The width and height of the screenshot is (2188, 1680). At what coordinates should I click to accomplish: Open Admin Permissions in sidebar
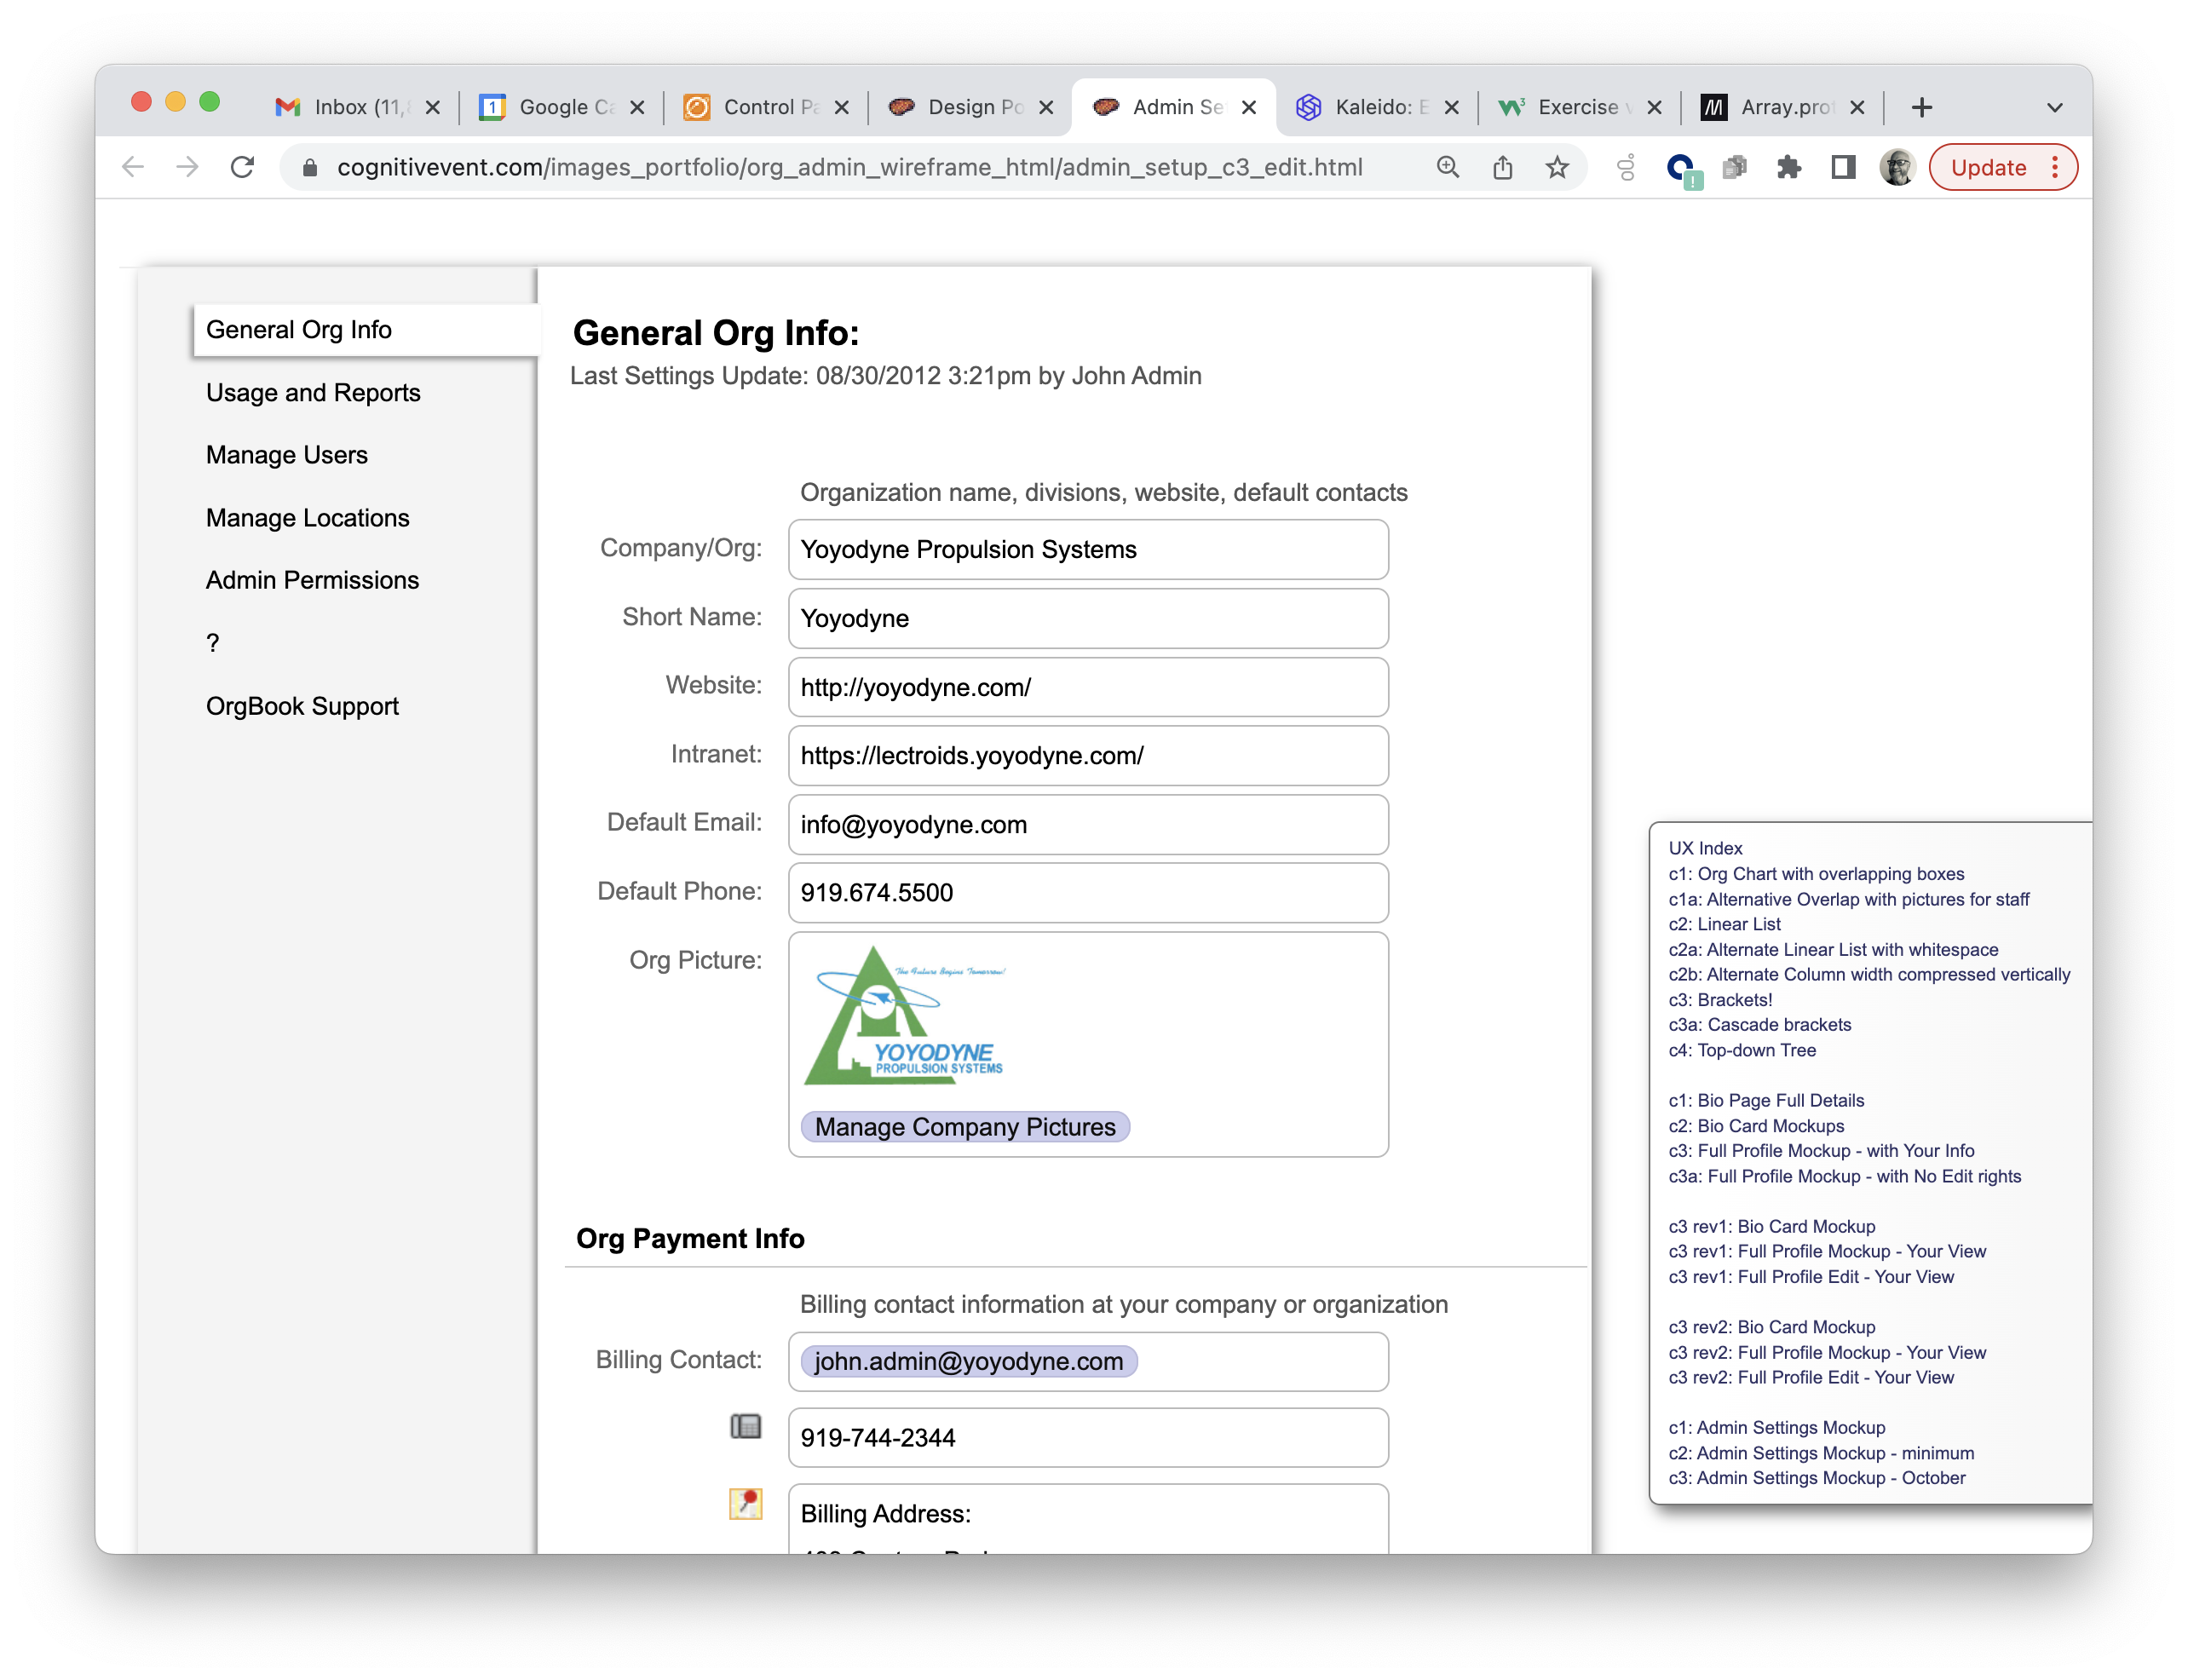pos(312,580)
